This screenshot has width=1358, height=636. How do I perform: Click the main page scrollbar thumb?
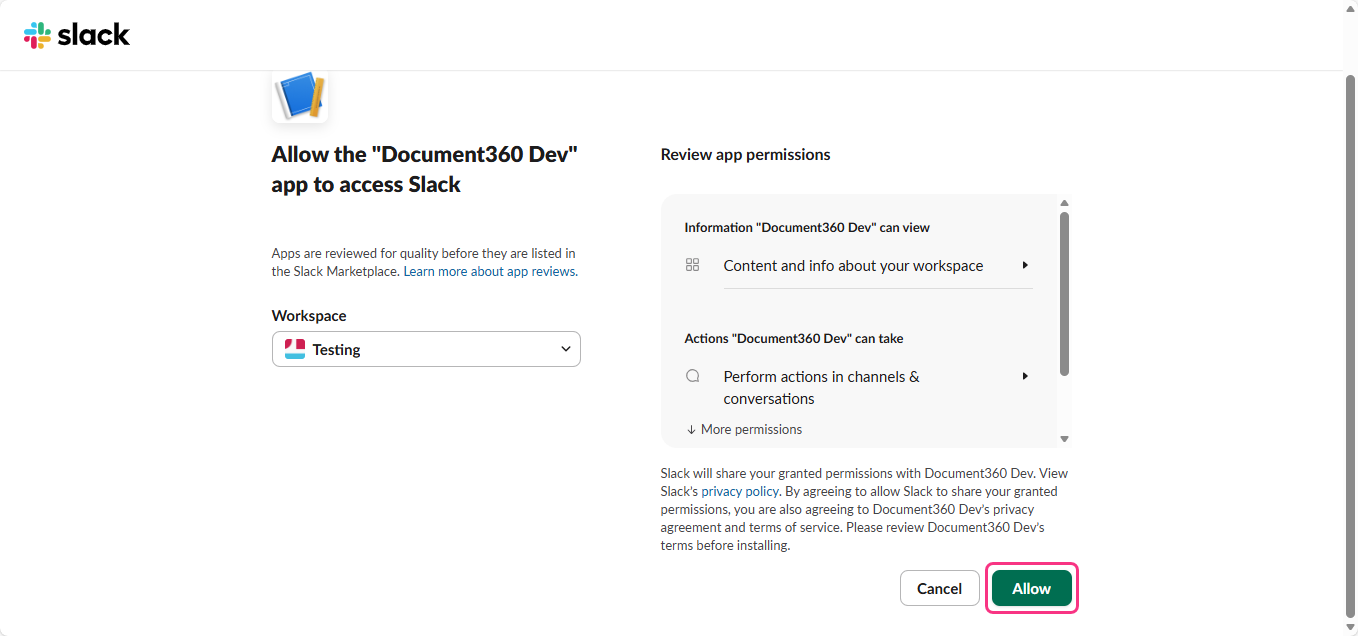(x=1350, y=340)
